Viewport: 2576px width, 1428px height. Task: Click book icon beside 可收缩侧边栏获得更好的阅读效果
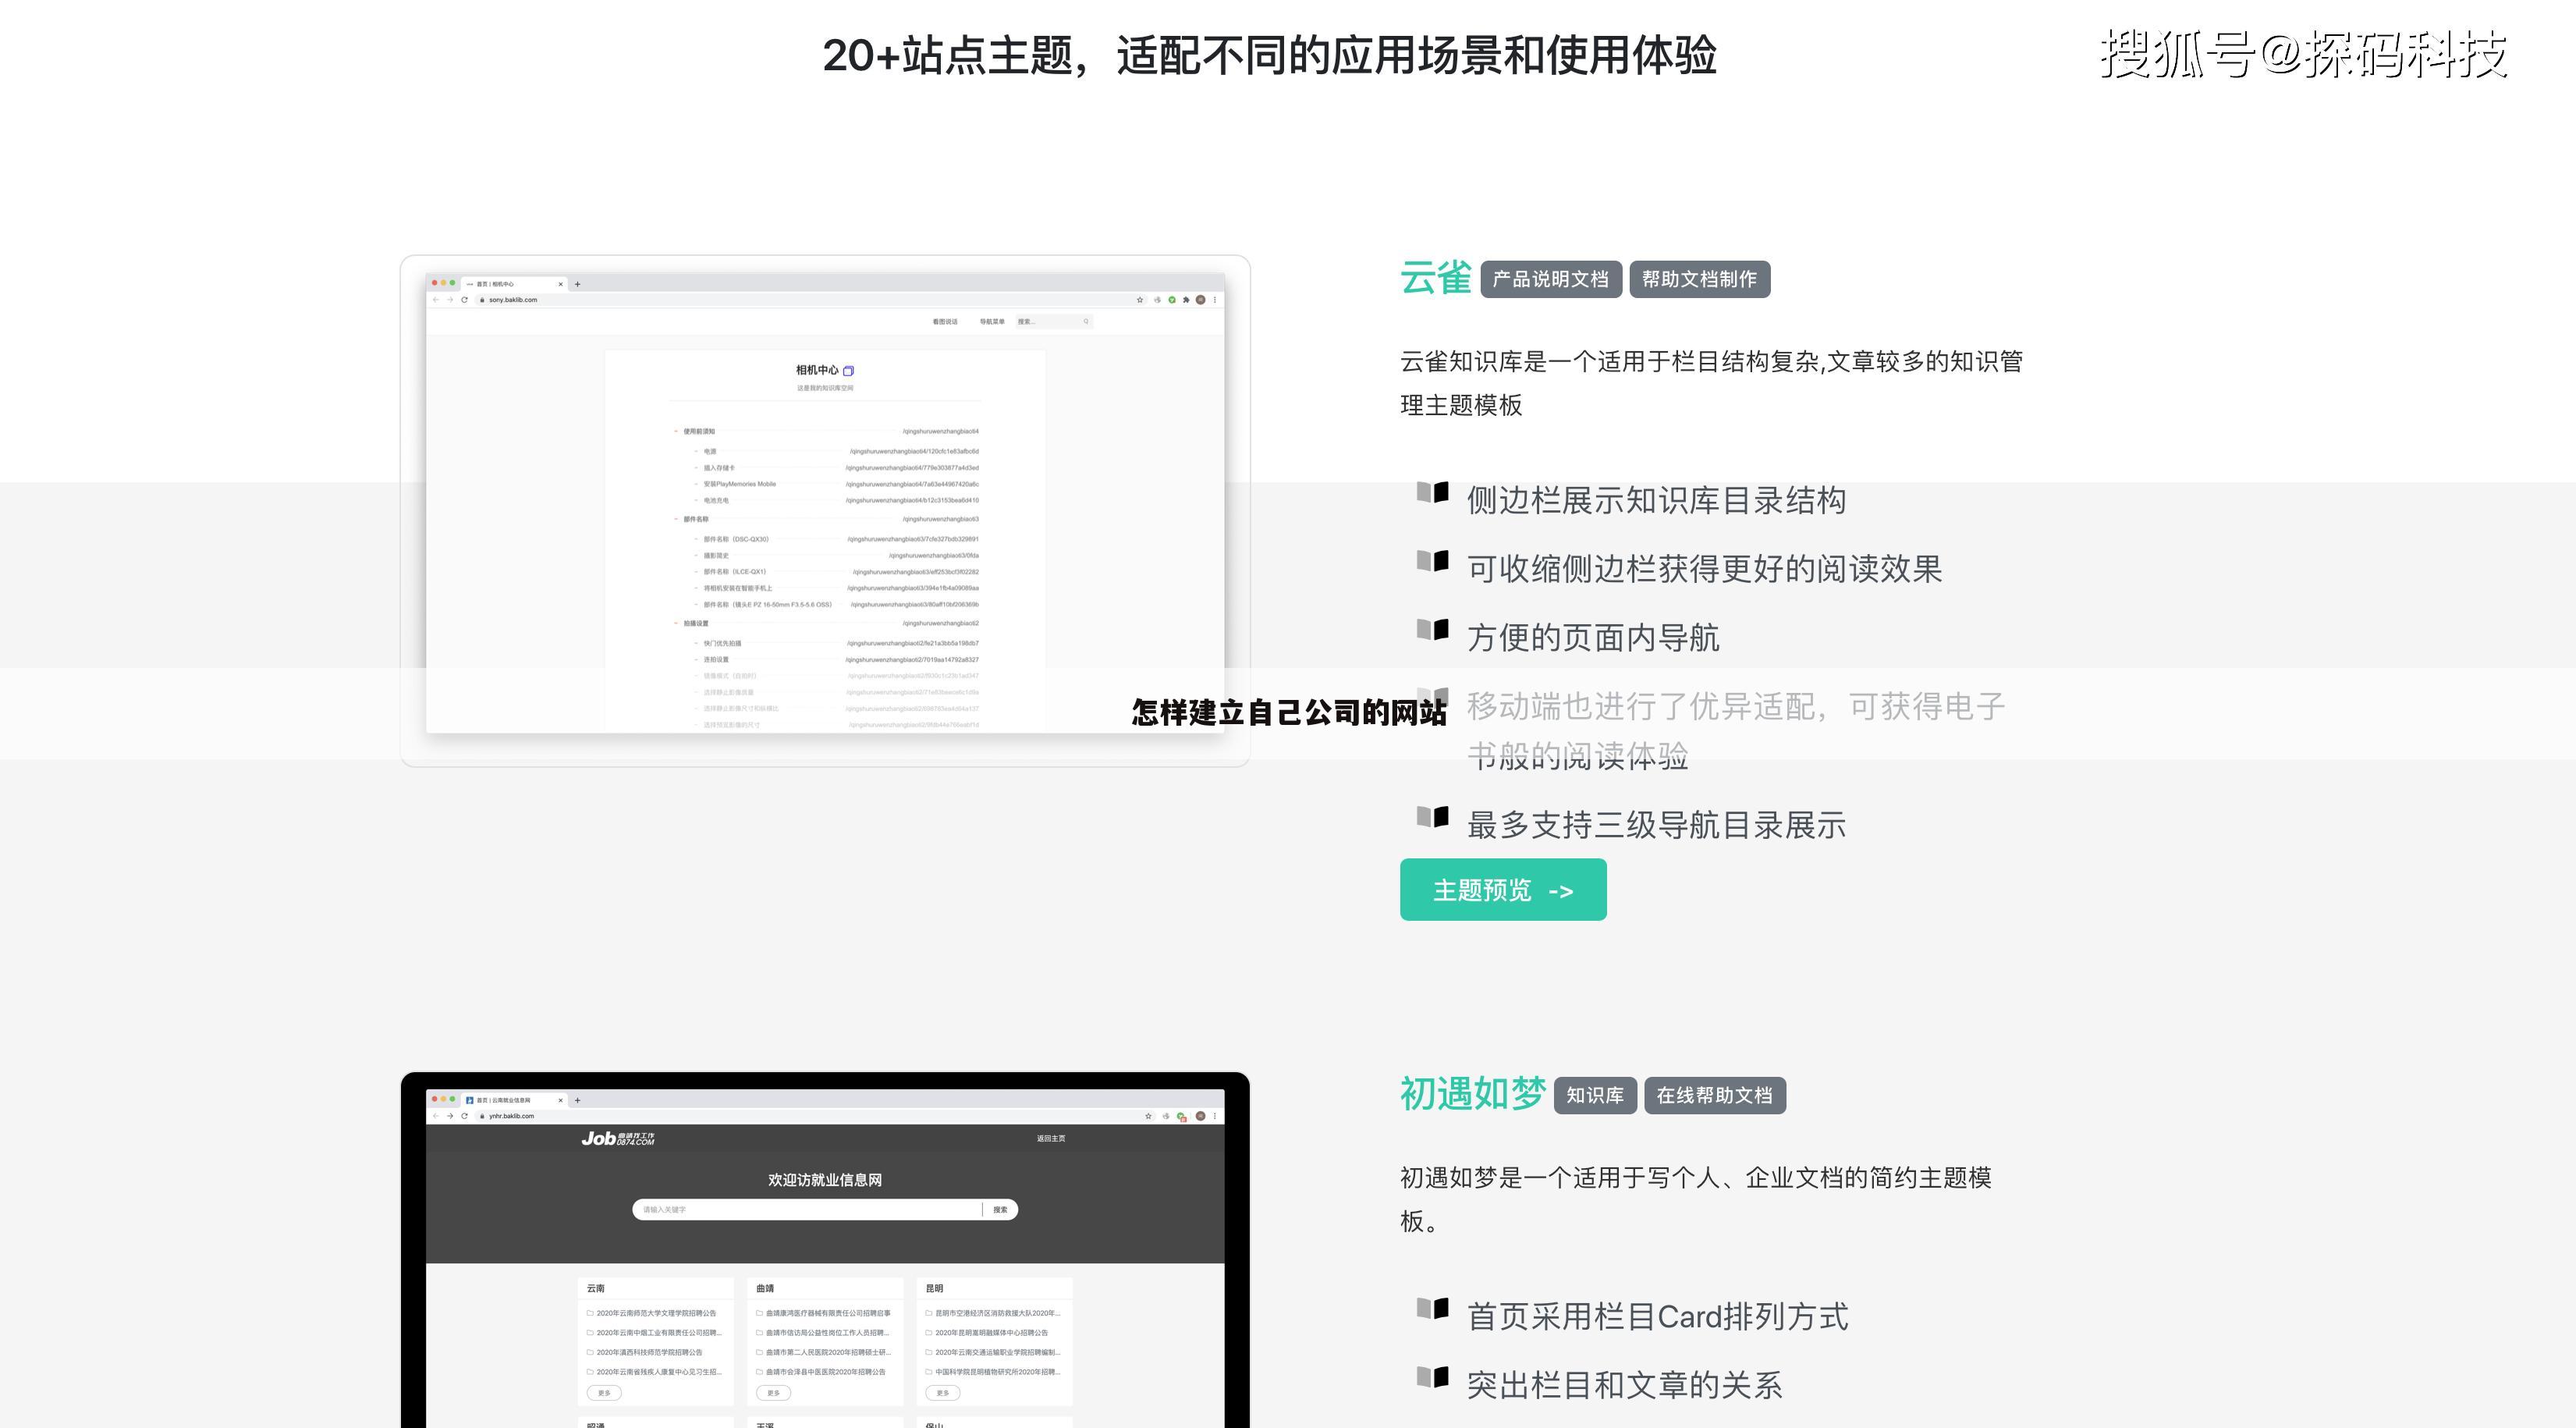click(x=1432, y=561)
